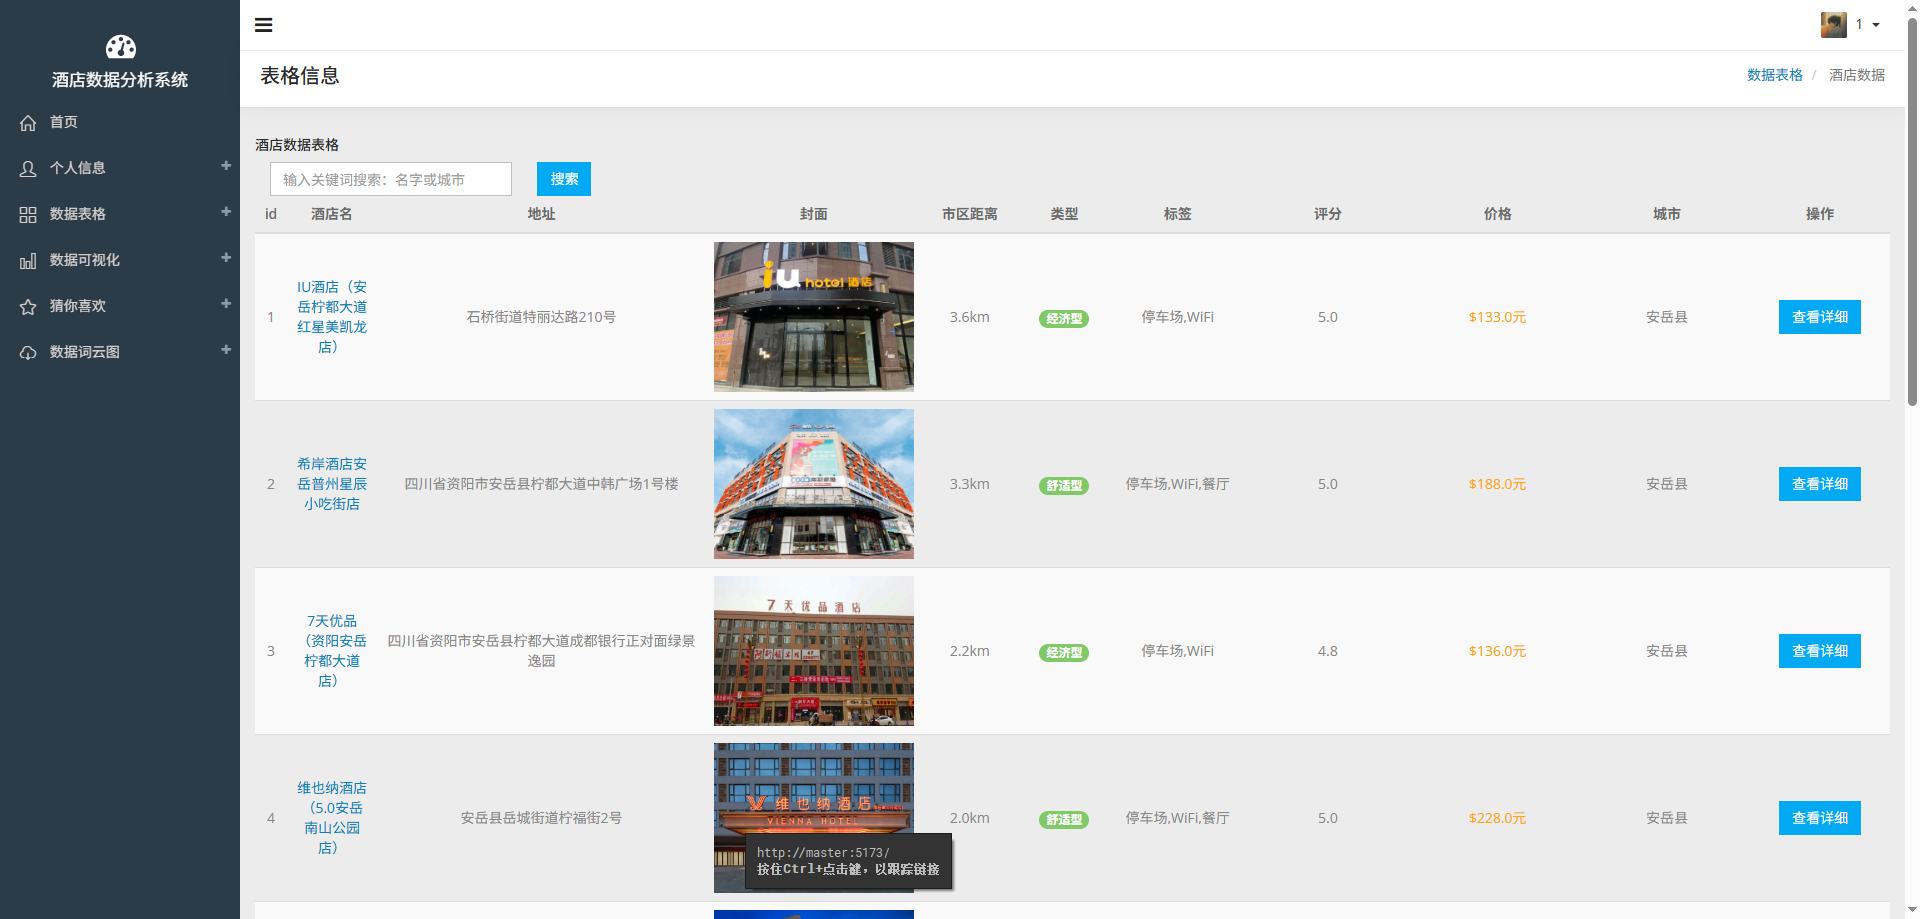Open the user avatar picture in header
The image size is (1920, 919).
coord(1833,25)
